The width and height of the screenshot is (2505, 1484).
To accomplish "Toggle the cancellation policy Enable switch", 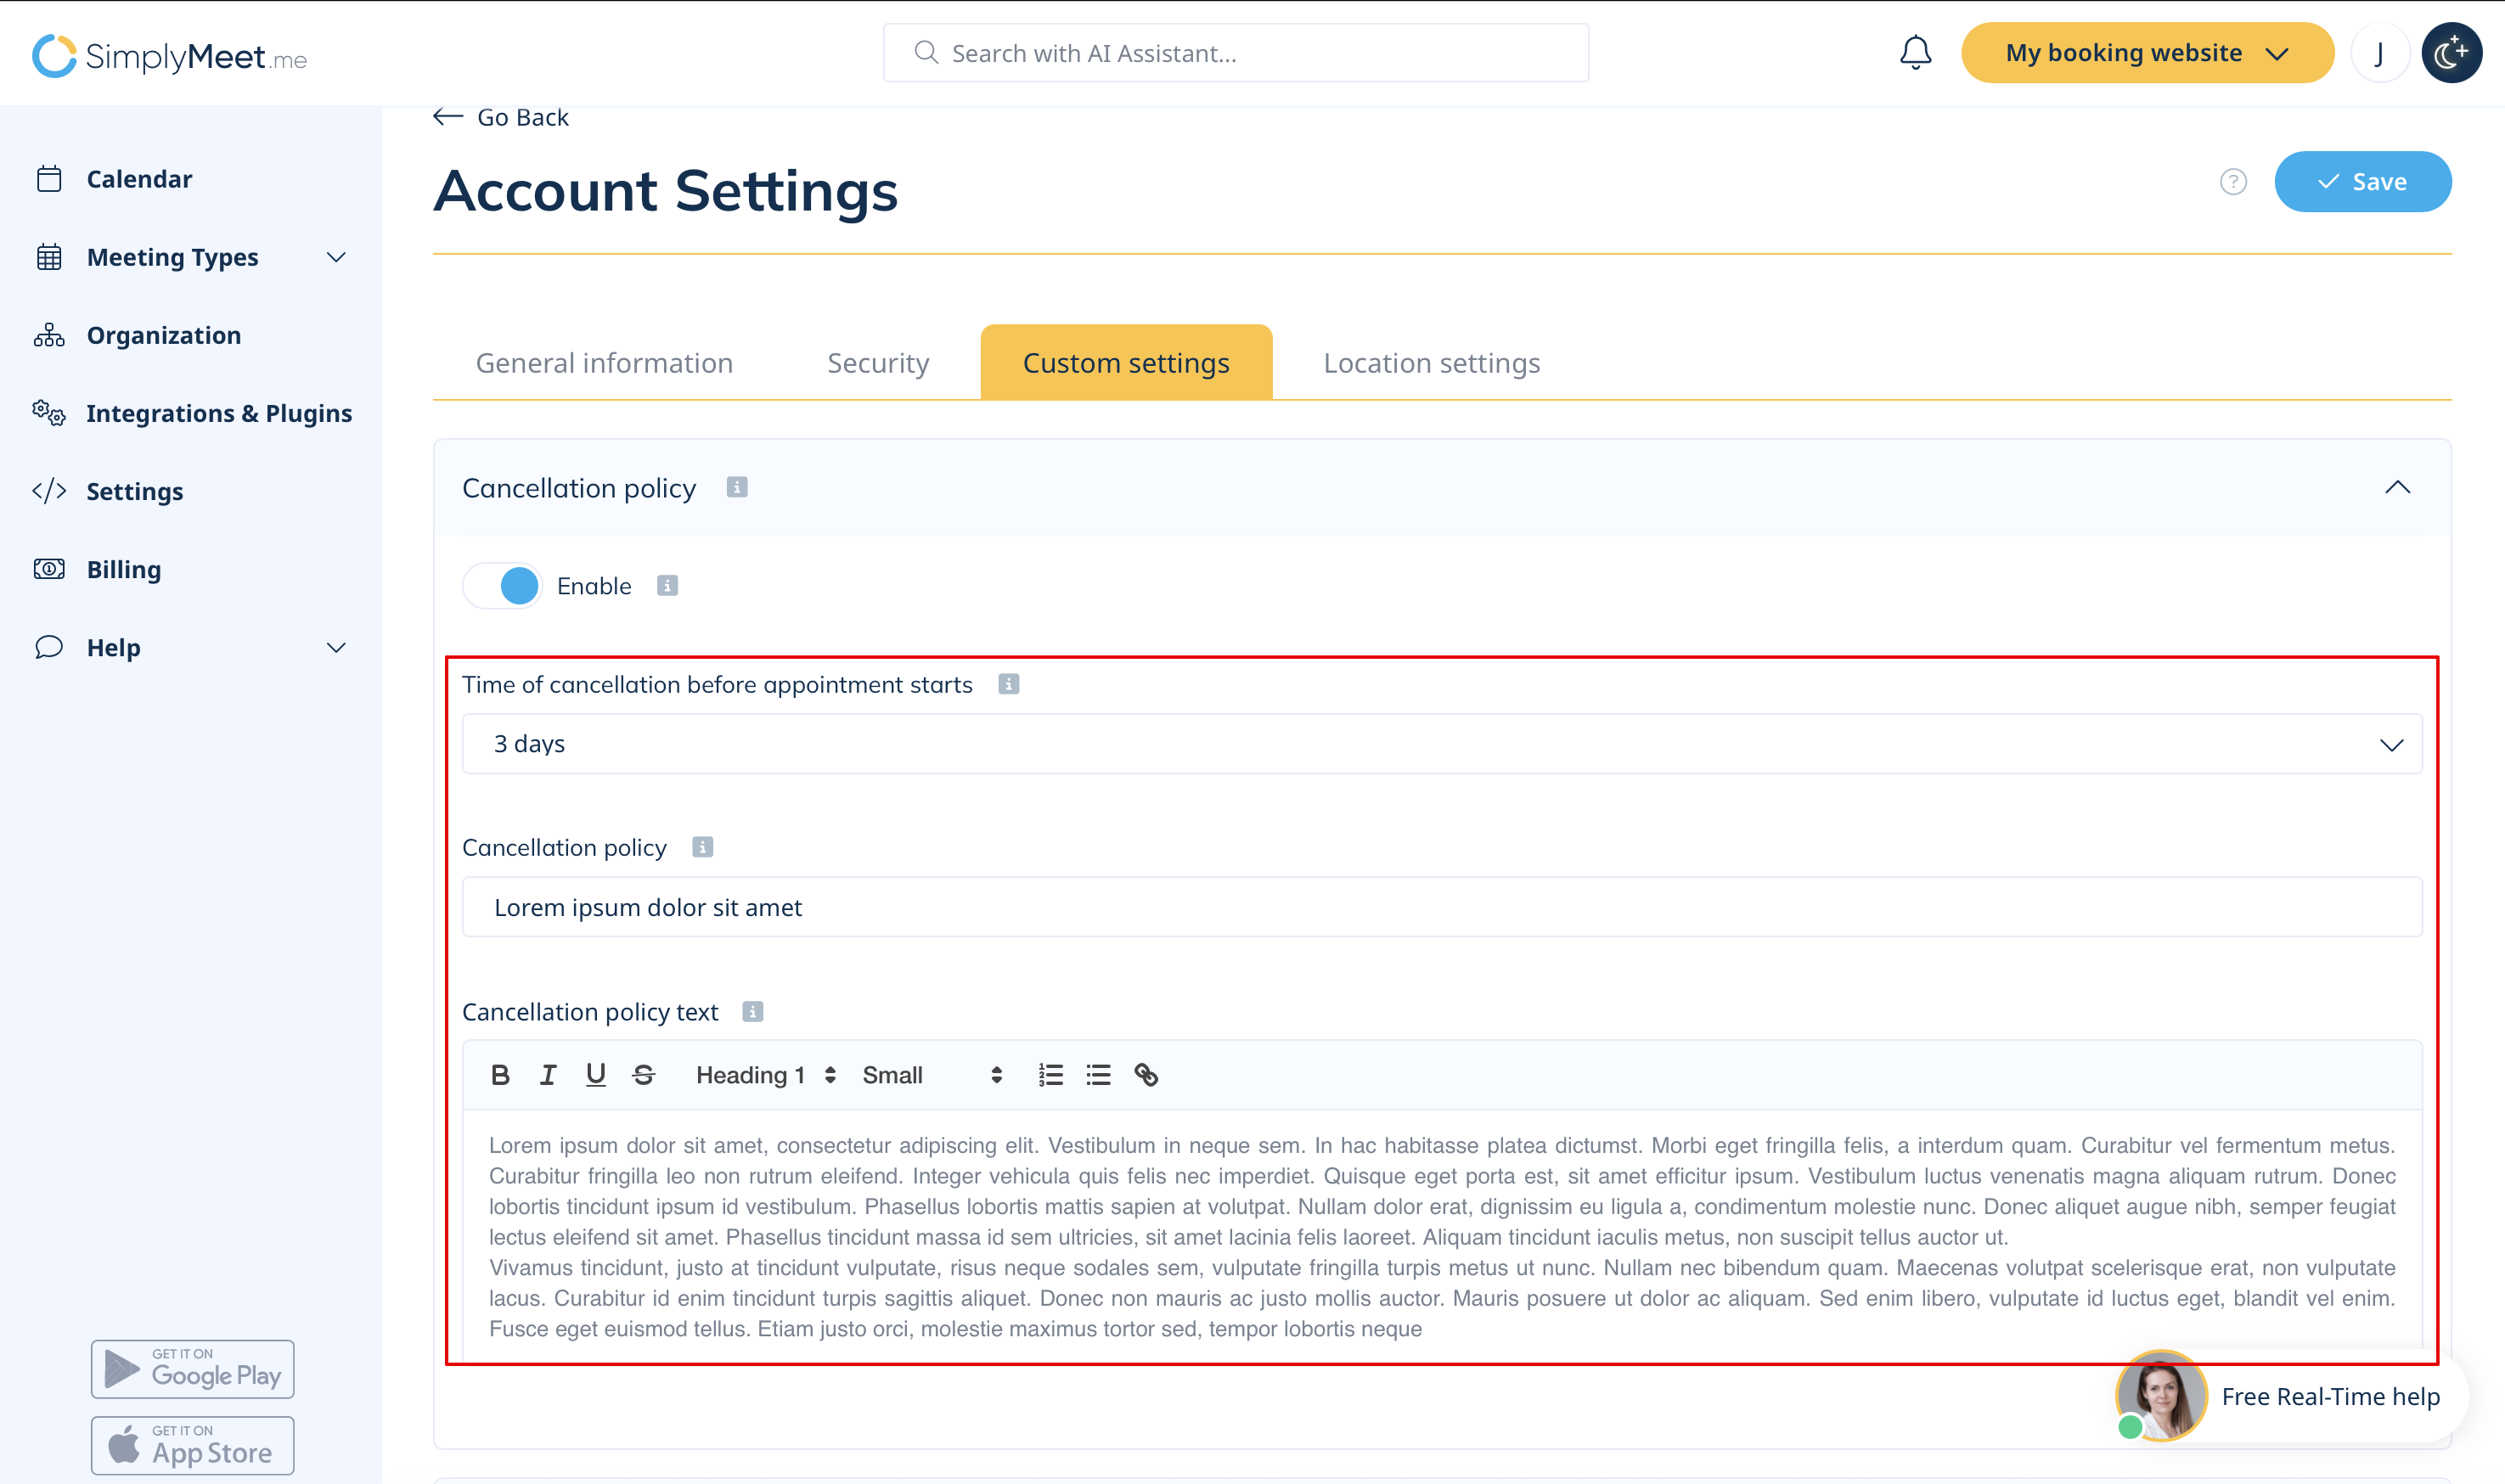I will coord(503,586).
